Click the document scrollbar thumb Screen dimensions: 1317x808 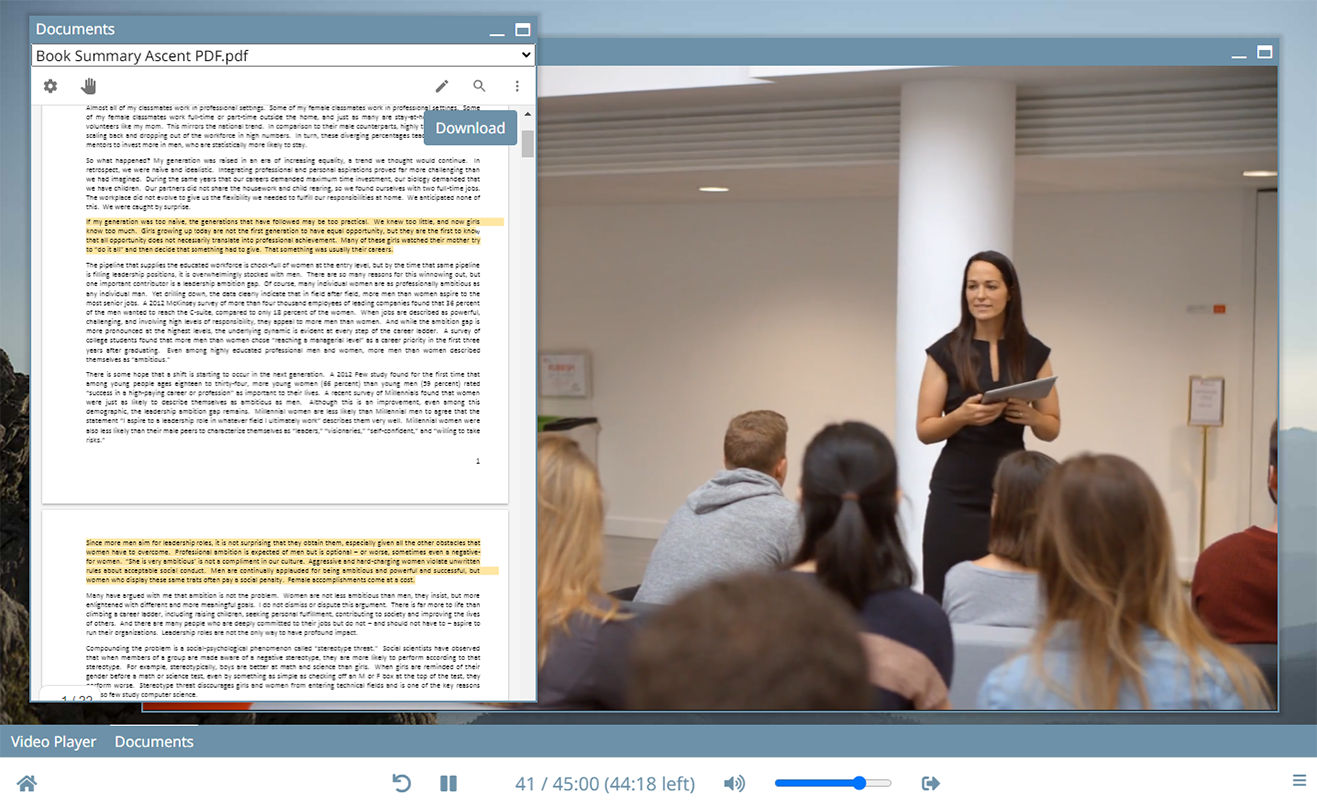pyautogui.click(x=527, y=143)
